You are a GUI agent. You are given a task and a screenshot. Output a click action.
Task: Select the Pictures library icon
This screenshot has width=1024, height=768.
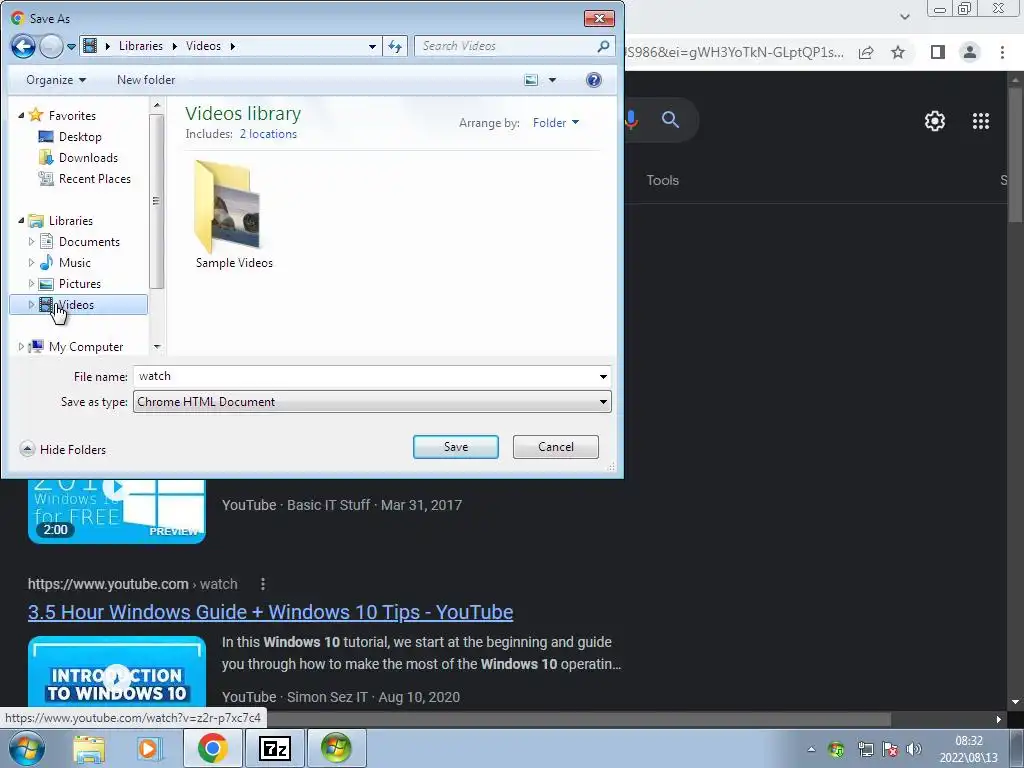pyautogui.click(x=46, y=283)
